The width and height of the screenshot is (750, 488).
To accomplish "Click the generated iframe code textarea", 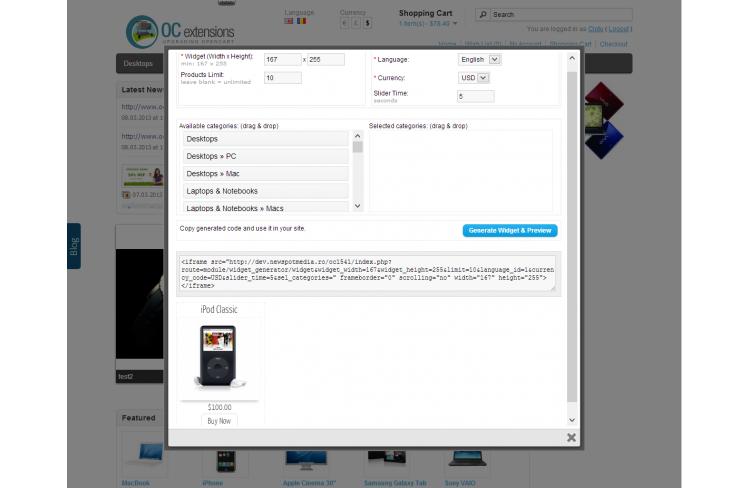I will point(367,273).
